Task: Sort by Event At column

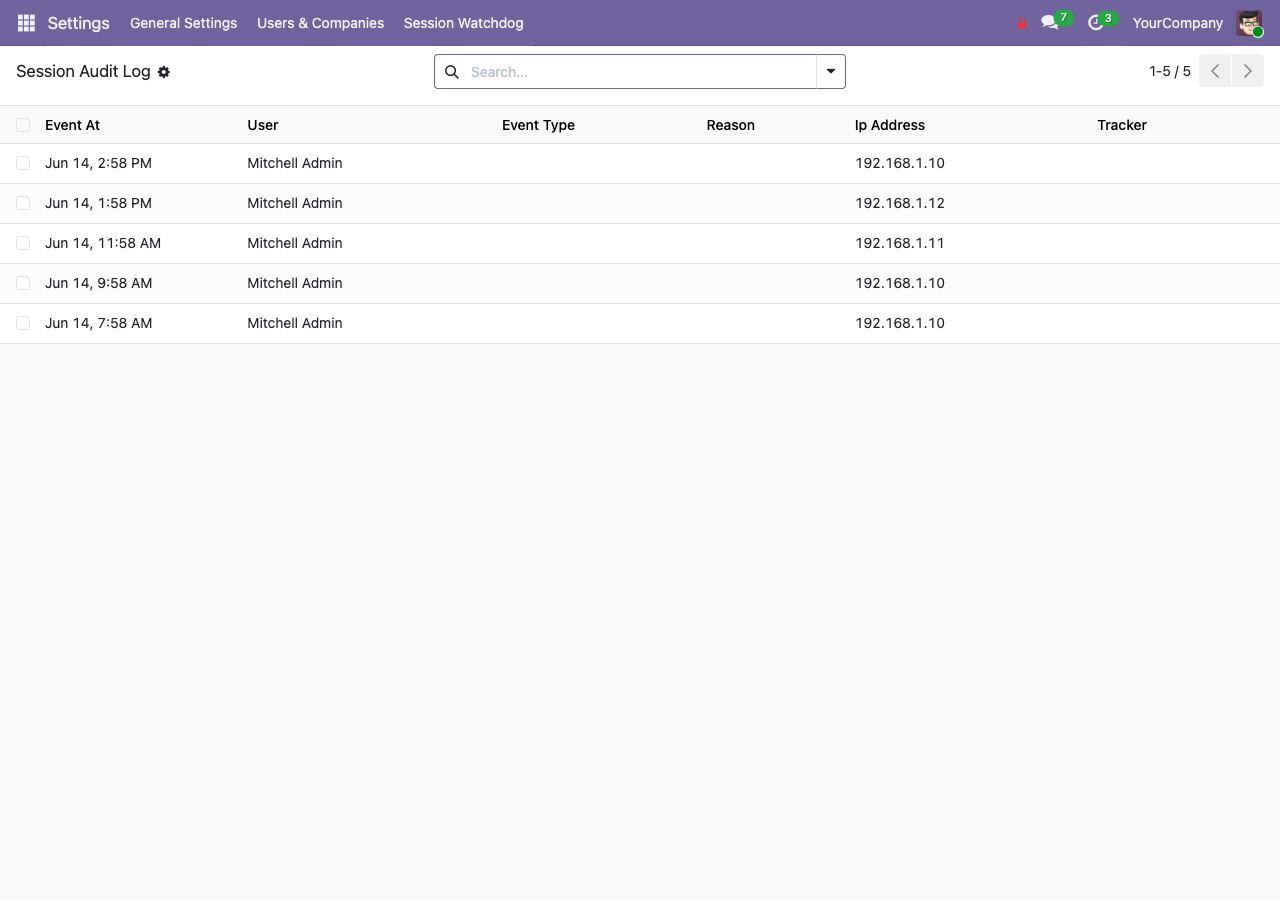Action: pos(72,125)
